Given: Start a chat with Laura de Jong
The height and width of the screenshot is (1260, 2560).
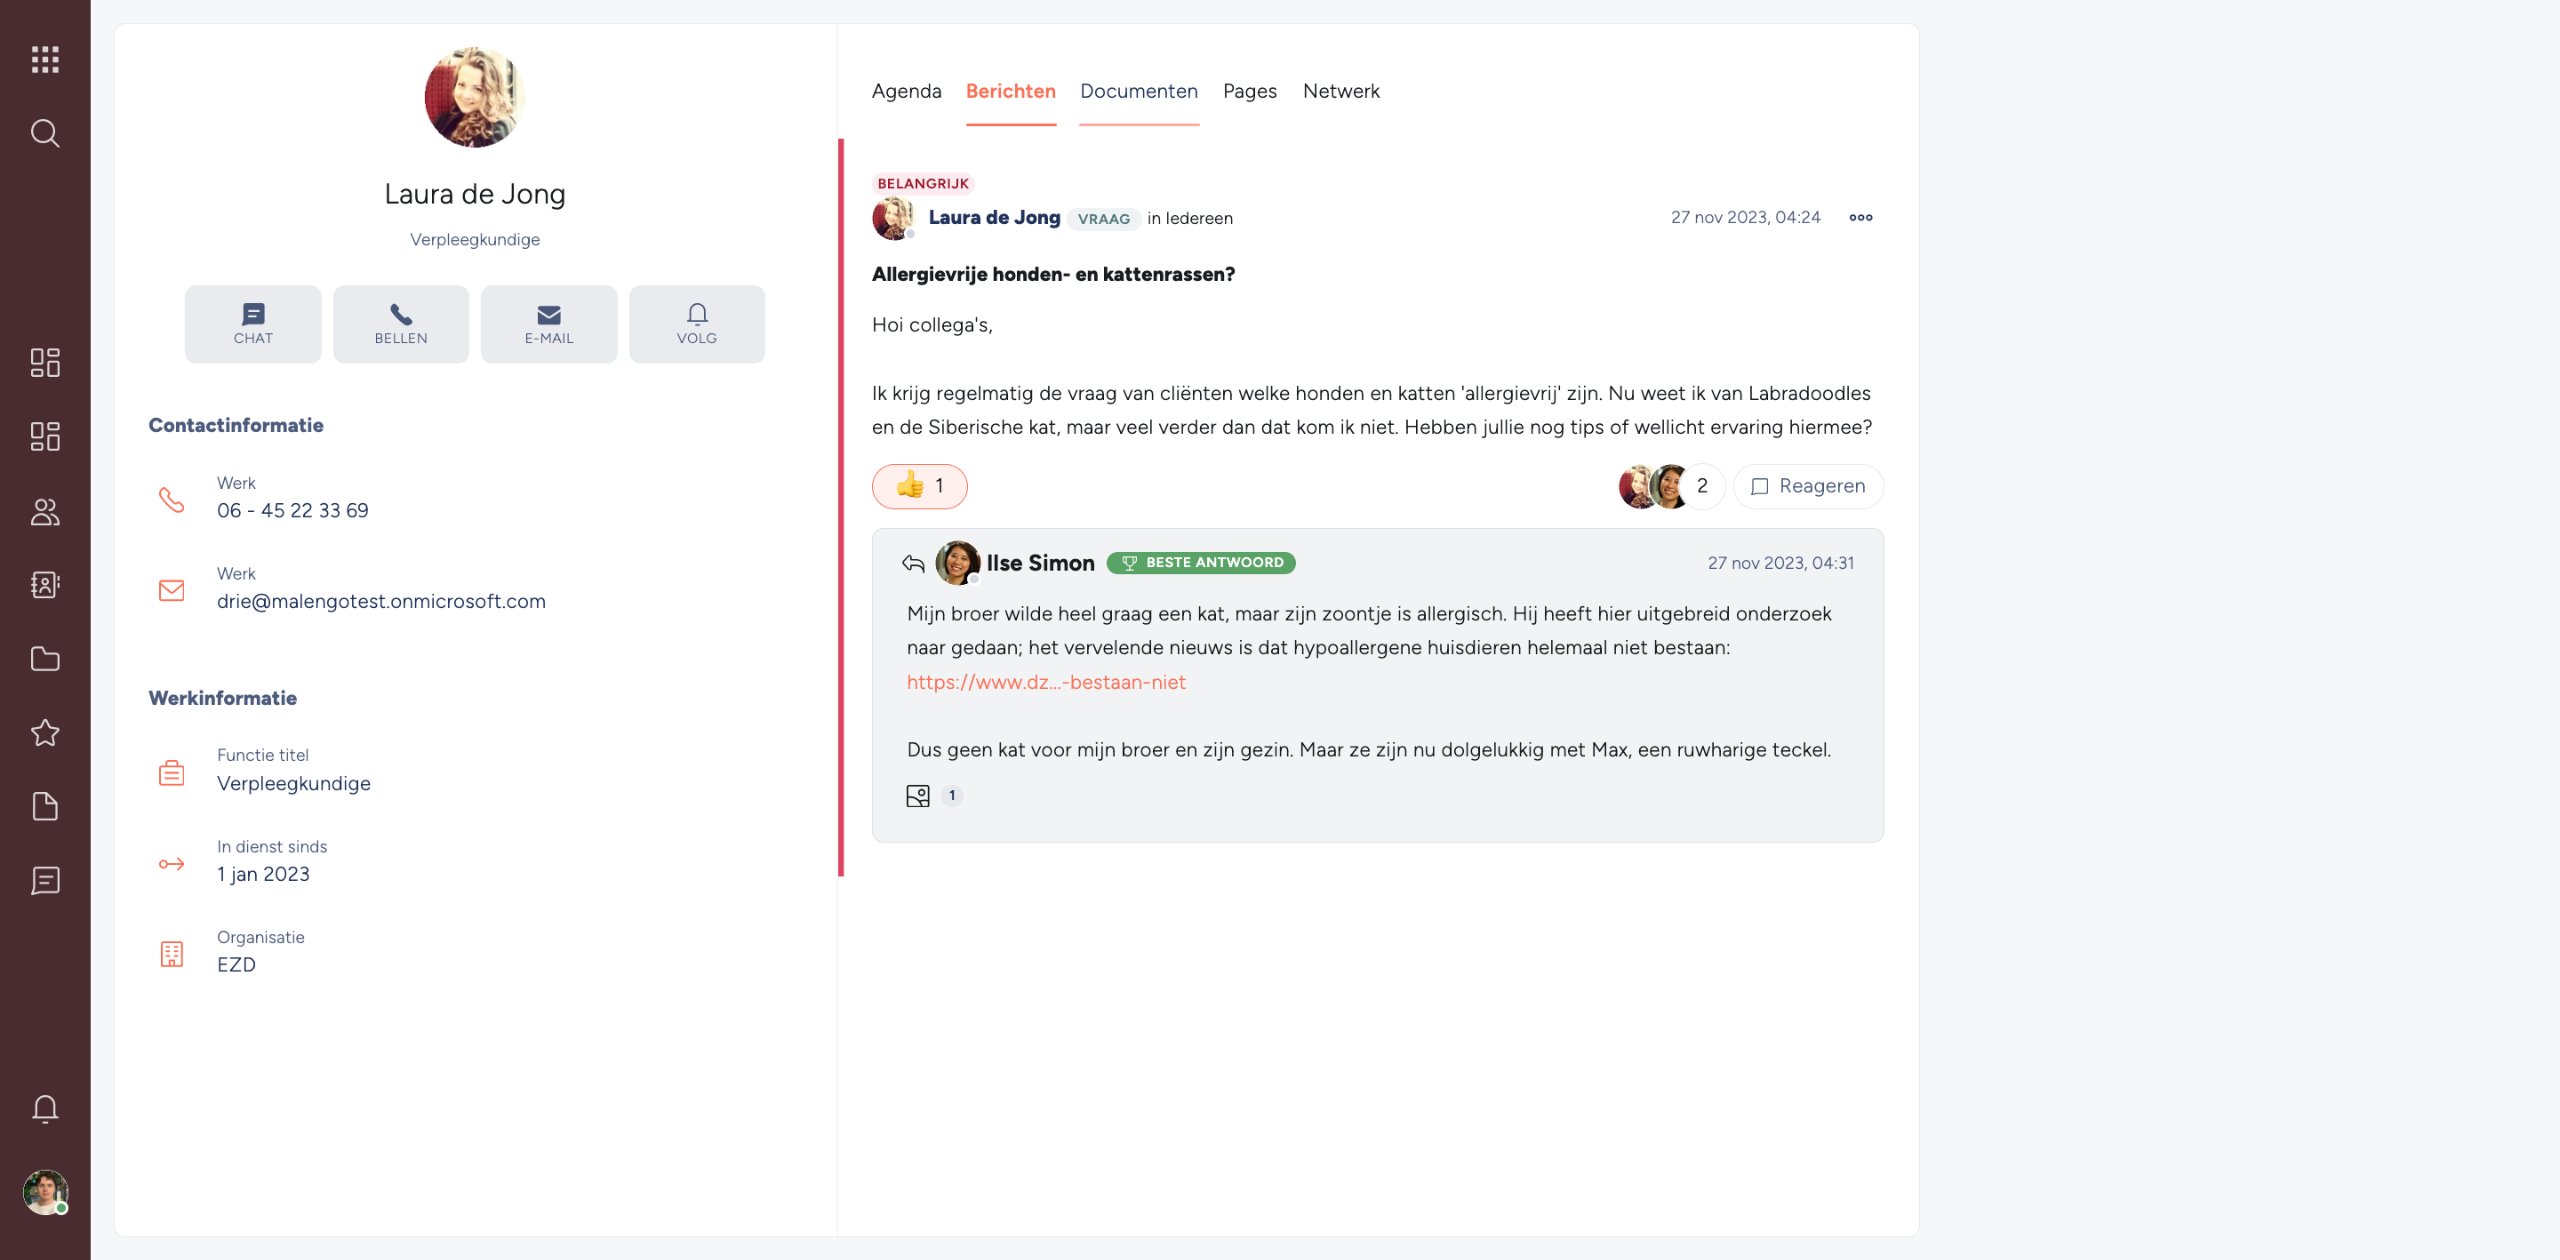Looking at the screenshot, I should click(253, 324).
